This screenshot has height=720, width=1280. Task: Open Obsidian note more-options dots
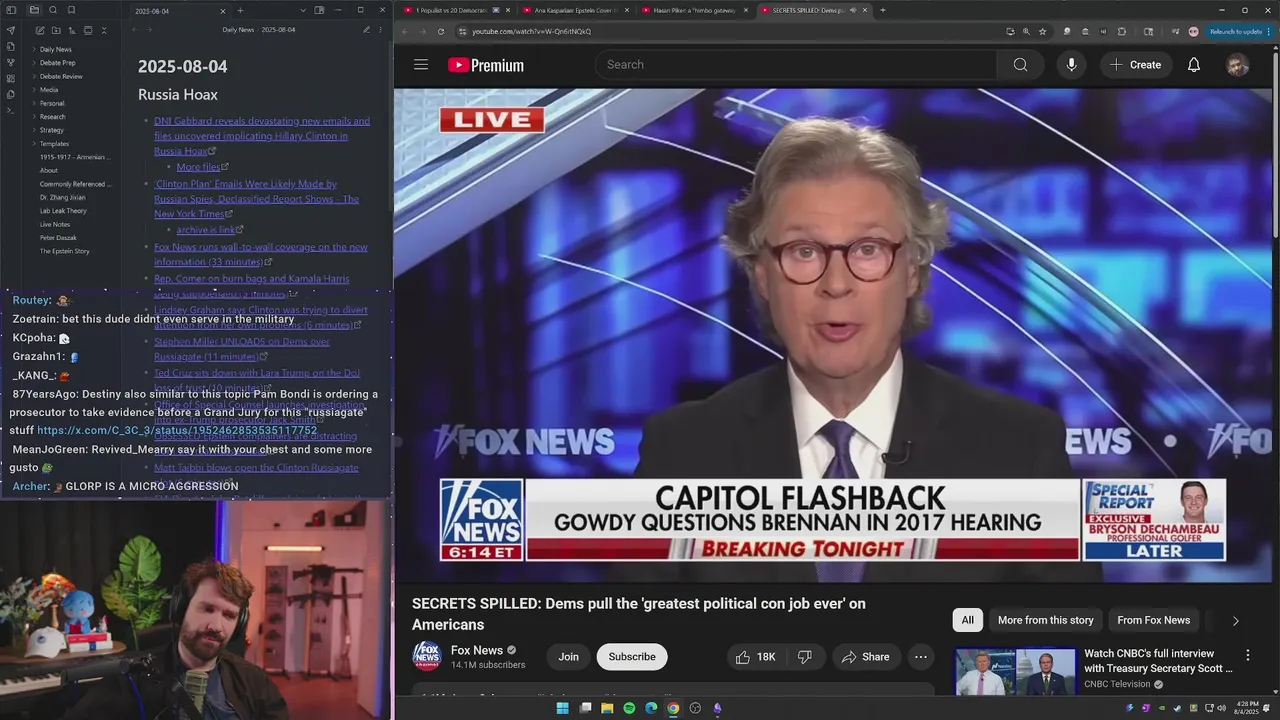point(382,30)
